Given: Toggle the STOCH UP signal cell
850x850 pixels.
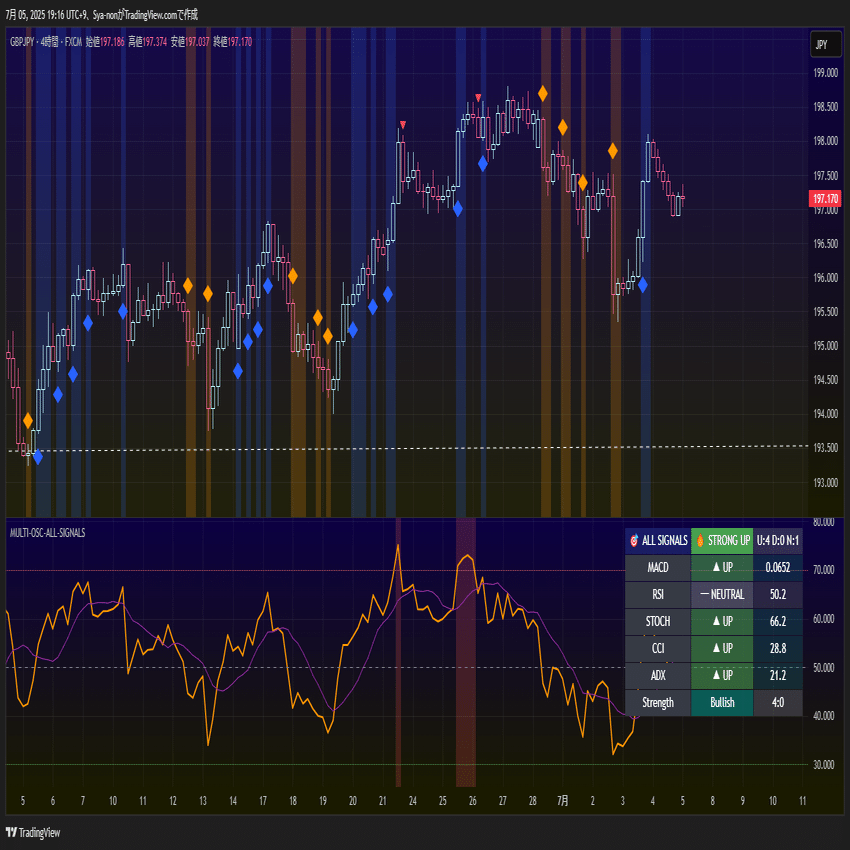Looking at the screenshot, I should 722,621.
